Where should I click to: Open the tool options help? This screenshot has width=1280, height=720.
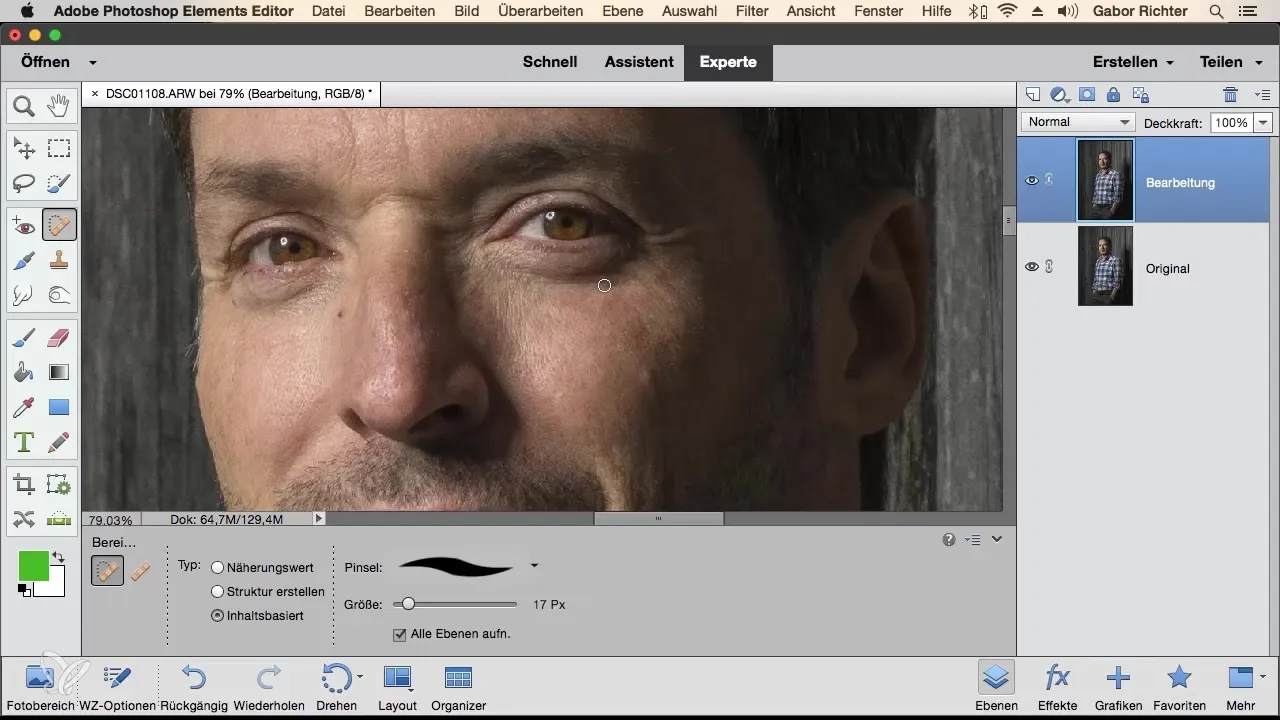coord(948,540)
